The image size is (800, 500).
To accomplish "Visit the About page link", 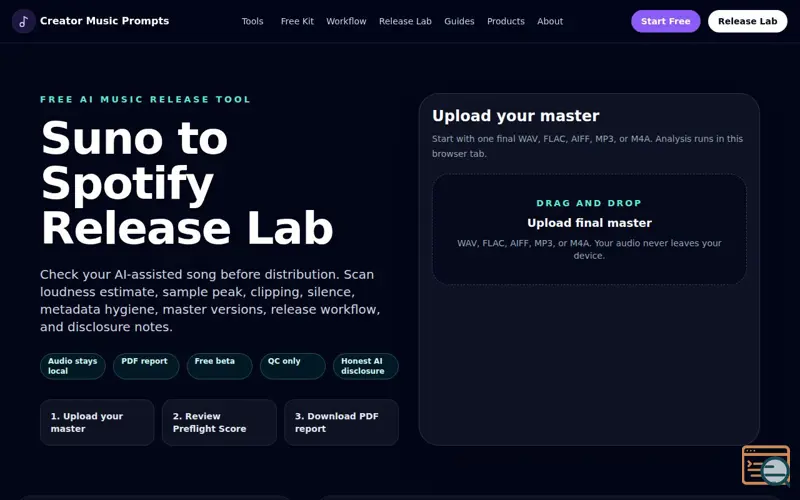I will pos(550,21).
